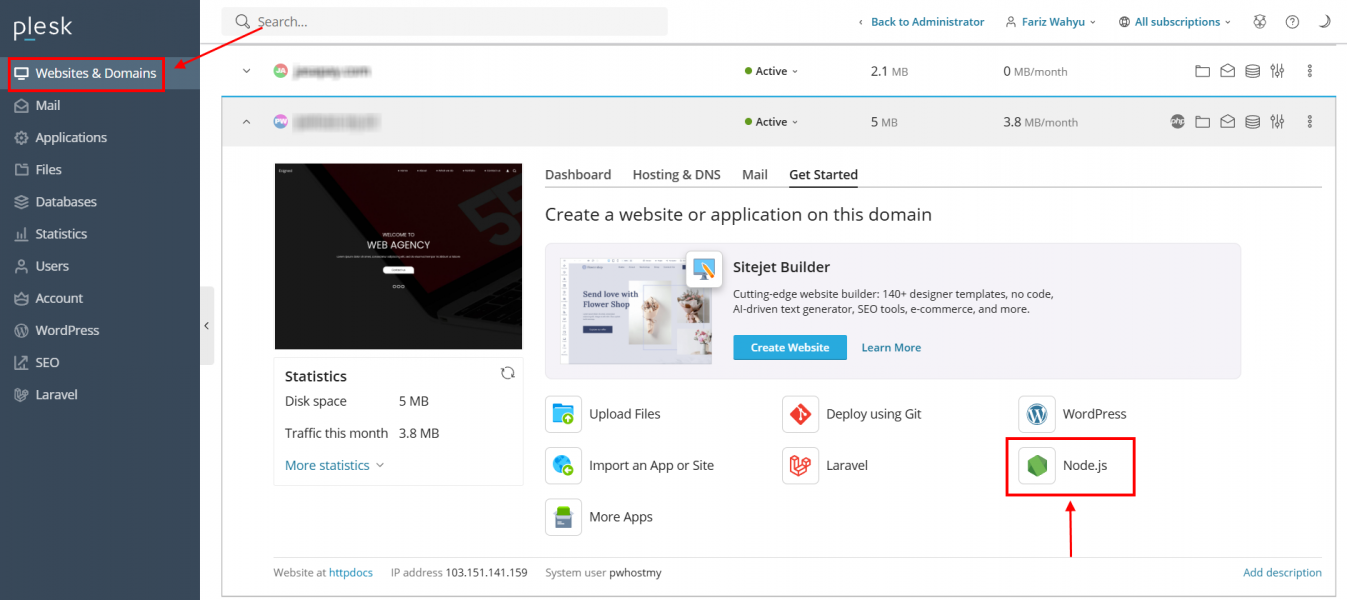Open mail icon in 5 MB row
Screen dimensions: 1347x600
[x=1227, y=122]
